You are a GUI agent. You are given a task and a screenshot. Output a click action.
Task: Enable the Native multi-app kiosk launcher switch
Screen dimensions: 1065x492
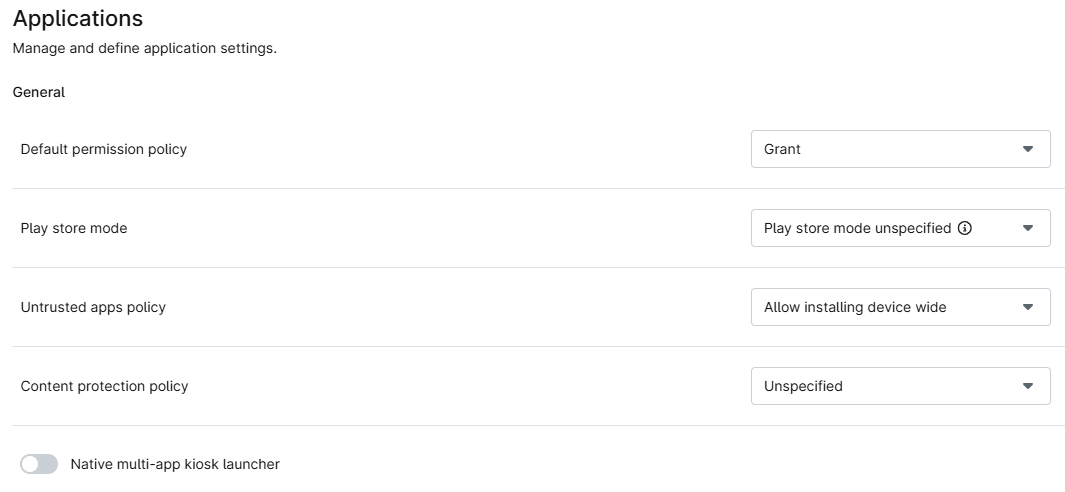tap(39, 464)
